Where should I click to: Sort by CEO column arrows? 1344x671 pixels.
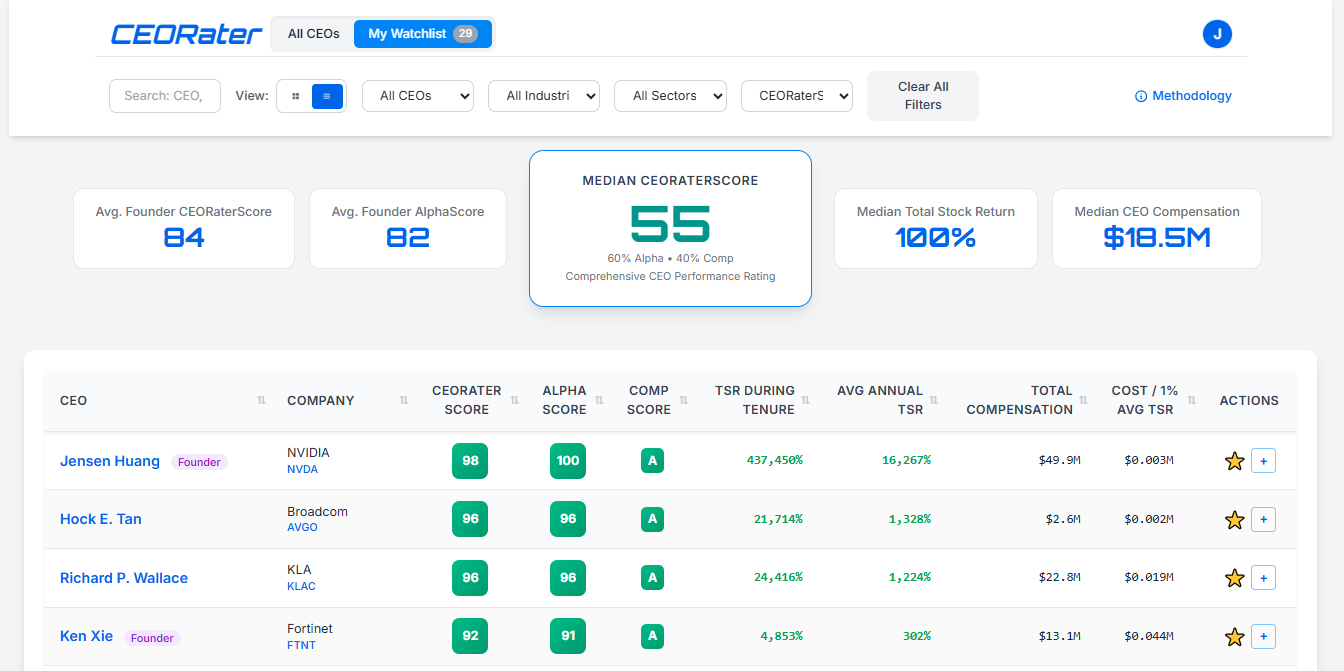(261, 400)
